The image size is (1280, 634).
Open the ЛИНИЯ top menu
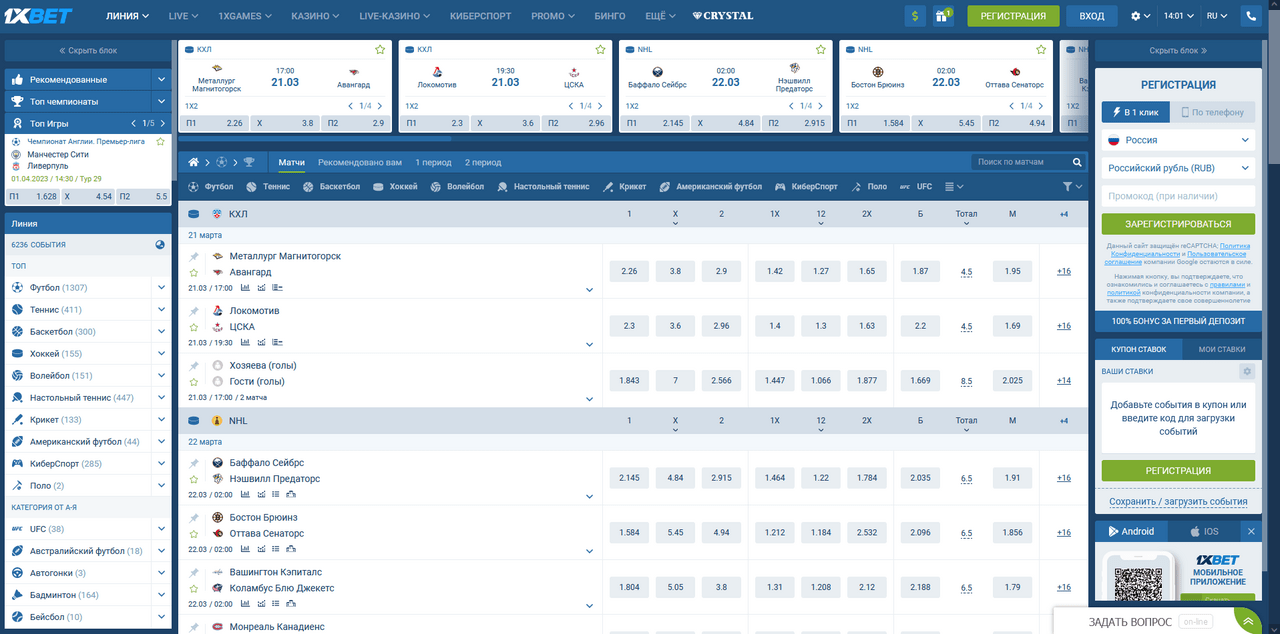pyautogui.click(x=128, y=16)
